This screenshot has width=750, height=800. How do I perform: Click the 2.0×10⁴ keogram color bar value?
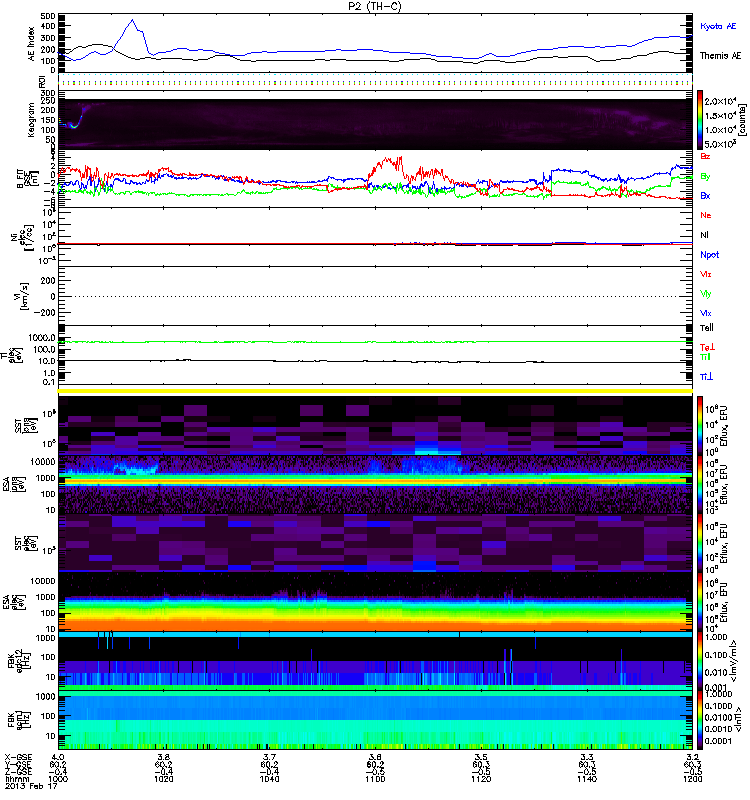722,102
